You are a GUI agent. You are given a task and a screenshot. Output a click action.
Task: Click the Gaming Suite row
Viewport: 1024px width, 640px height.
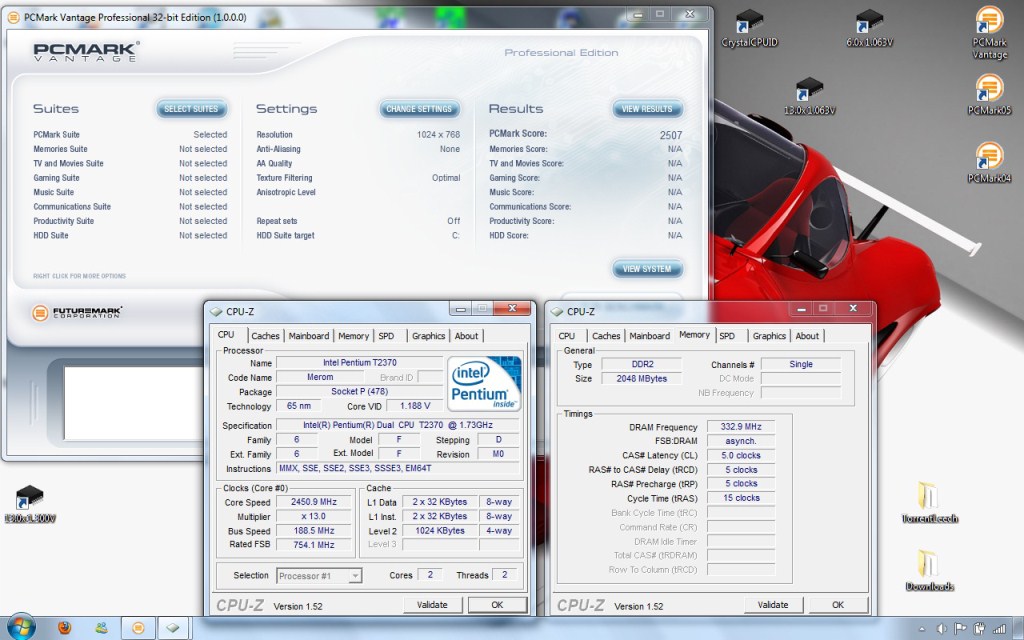pos(130,178)
